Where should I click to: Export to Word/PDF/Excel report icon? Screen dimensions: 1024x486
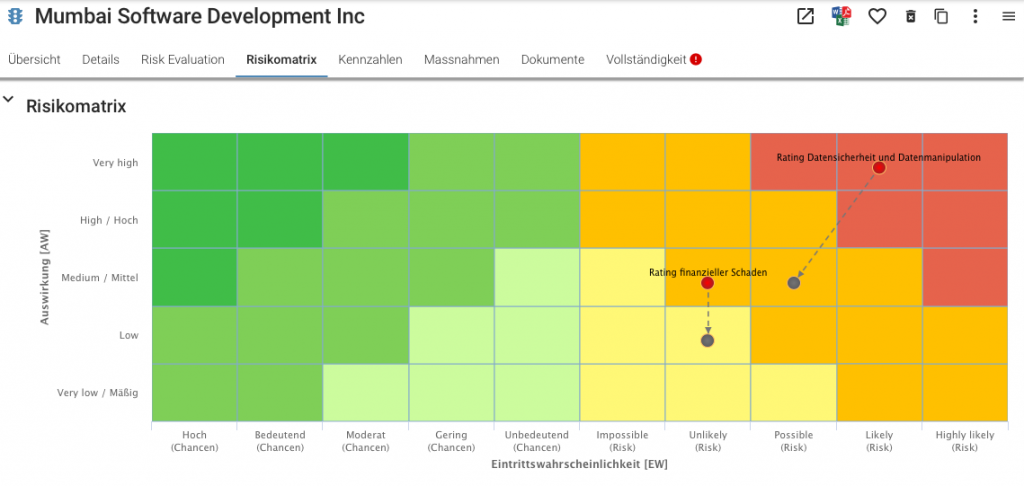coord(840,16)
